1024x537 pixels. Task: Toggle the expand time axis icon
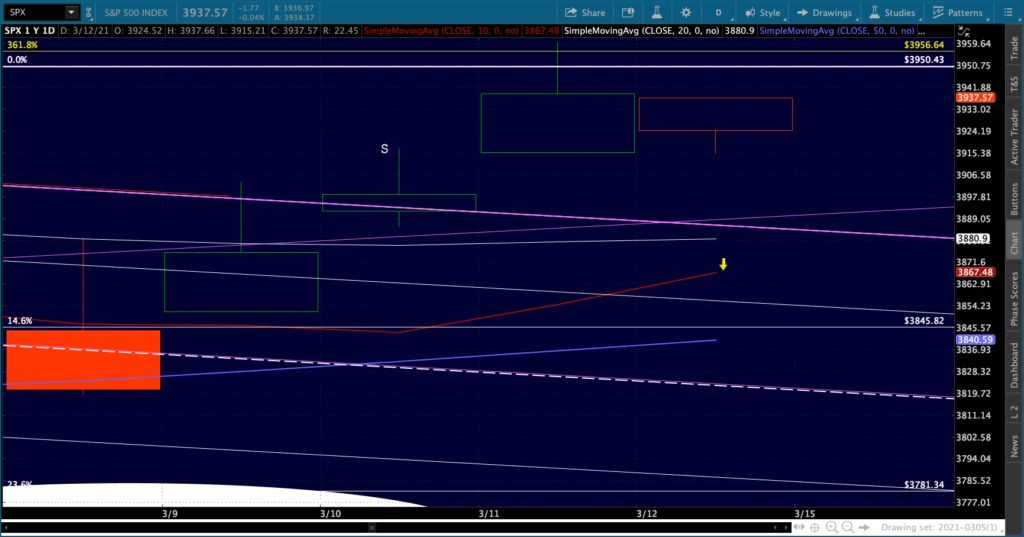(x=799, y=527)
